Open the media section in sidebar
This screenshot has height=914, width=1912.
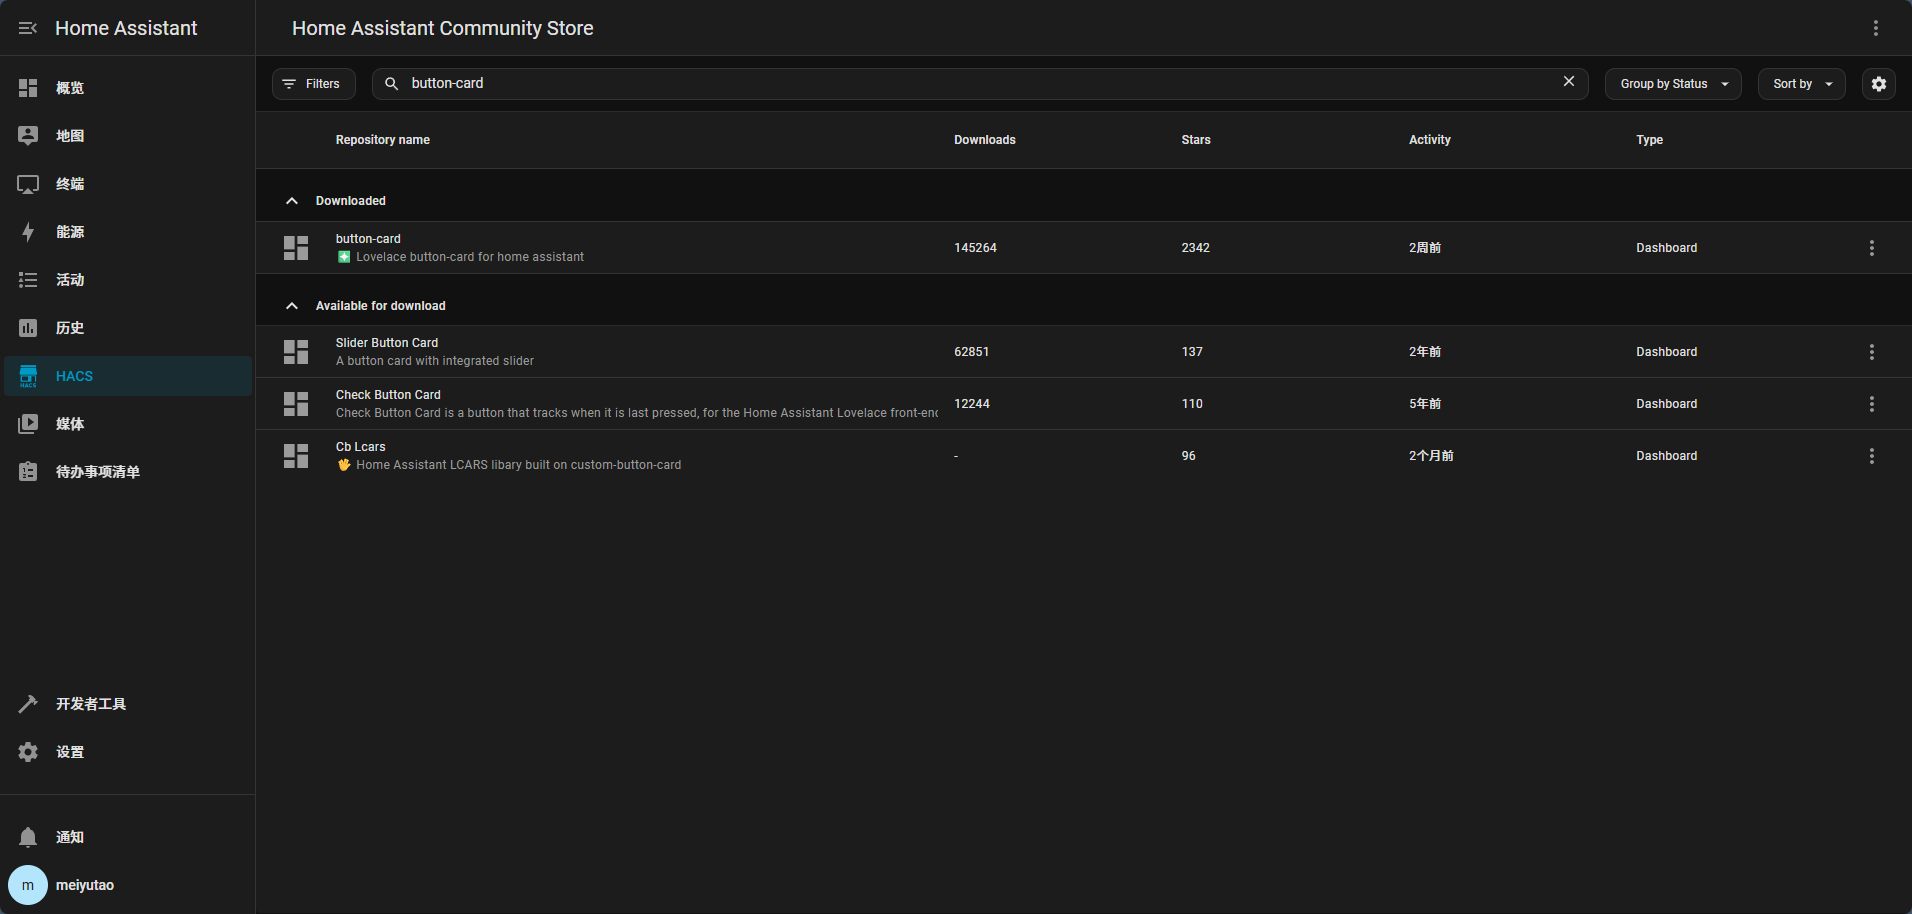pyautogui.click(x=69, y=424)
